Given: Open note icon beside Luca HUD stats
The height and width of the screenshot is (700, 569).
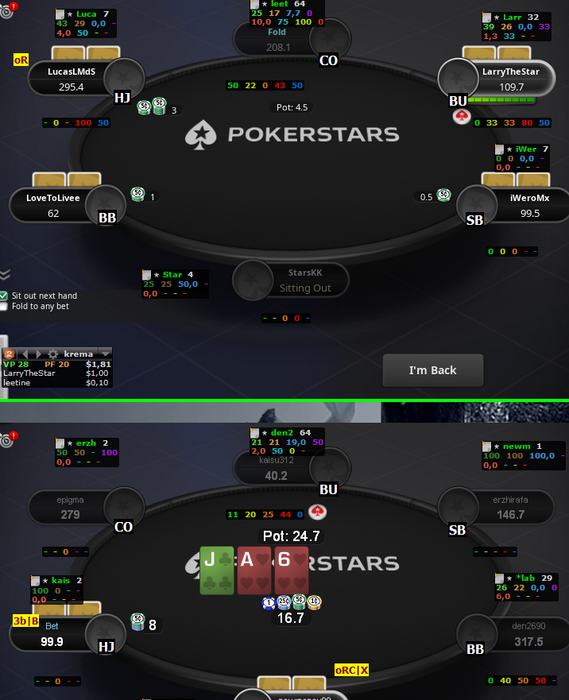Looking at the screenshot, I should click(60, 14).
